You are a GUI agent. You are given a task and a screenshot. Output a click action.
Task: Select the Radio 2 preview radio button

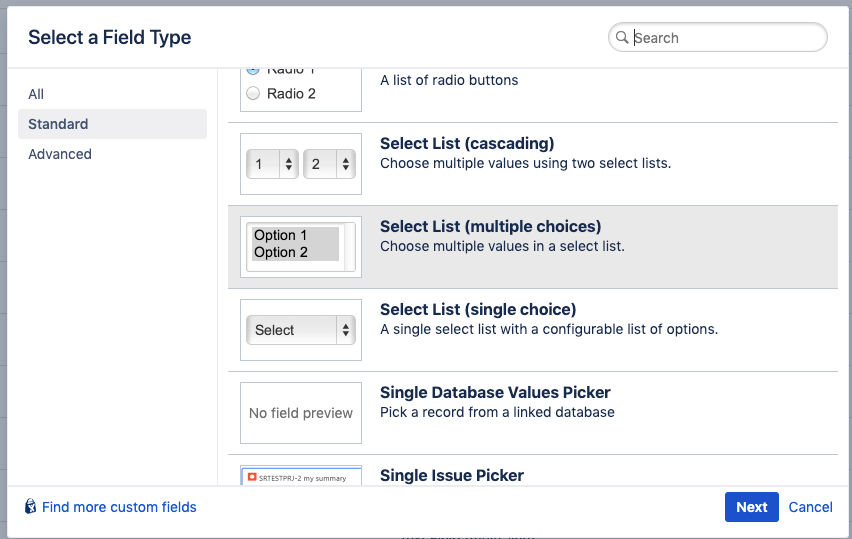(x=253, y=93)
